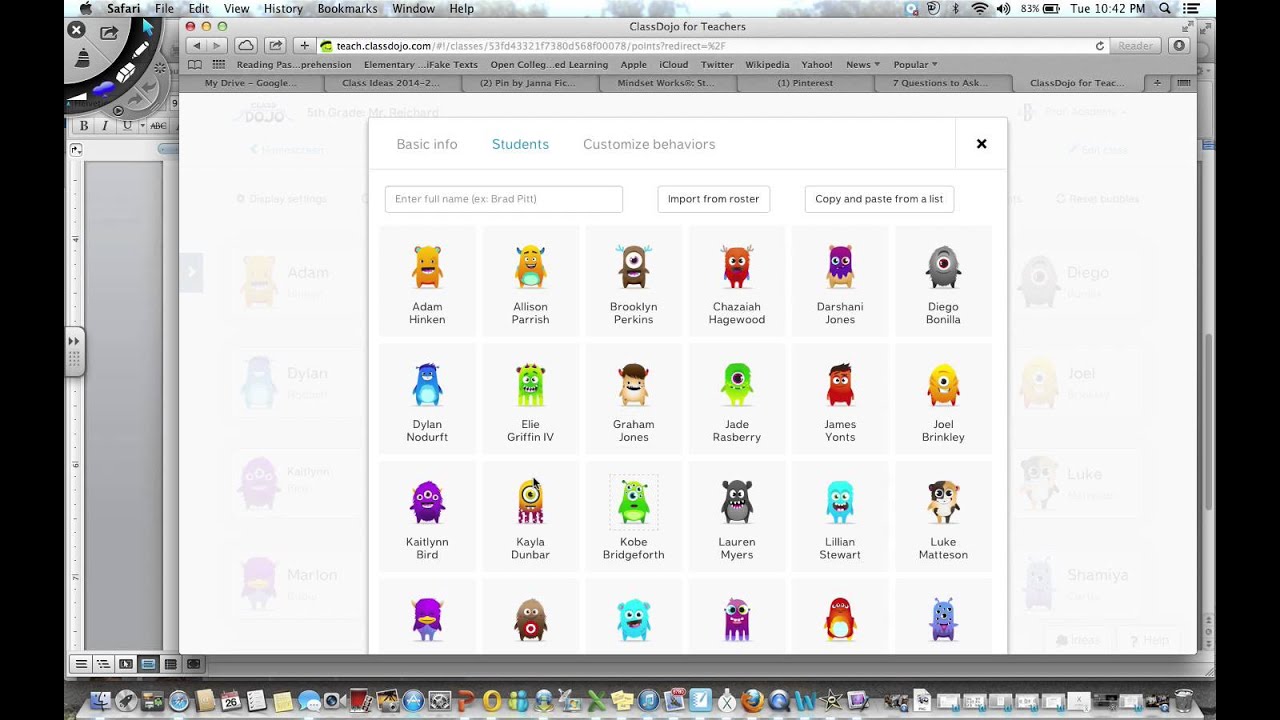Choose Chazaiah Hagewood's red bearded avatar
Image resolution: width=1280 pixels, height=720 pixels.
coord(737,266)
